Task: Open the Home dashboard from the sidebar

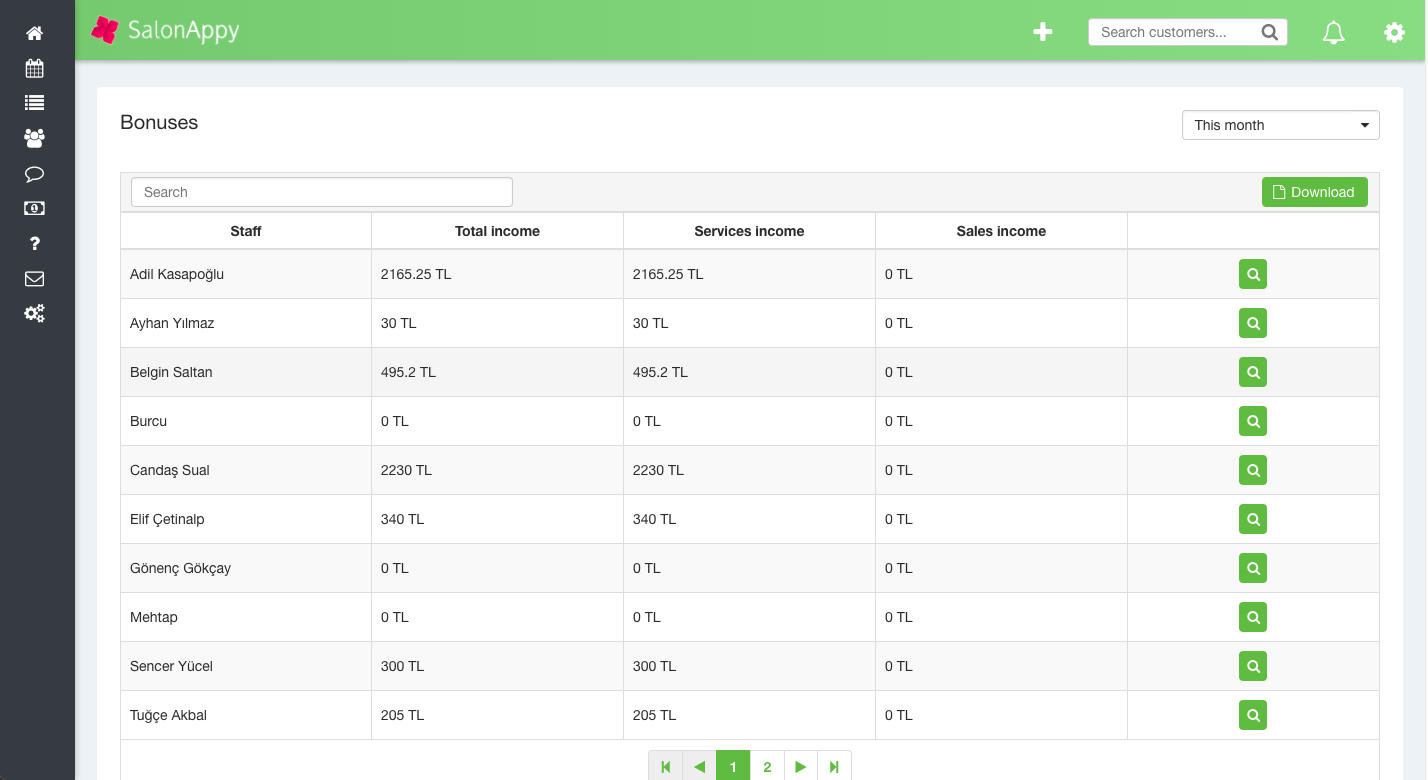Action: [34, 32]
